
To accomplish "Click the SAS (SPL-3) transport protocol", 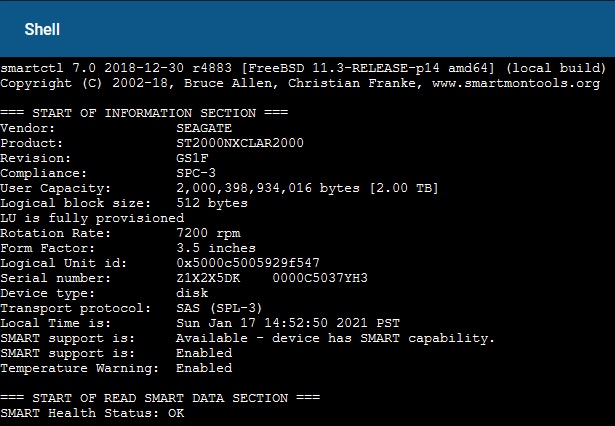I will [219, 308].
